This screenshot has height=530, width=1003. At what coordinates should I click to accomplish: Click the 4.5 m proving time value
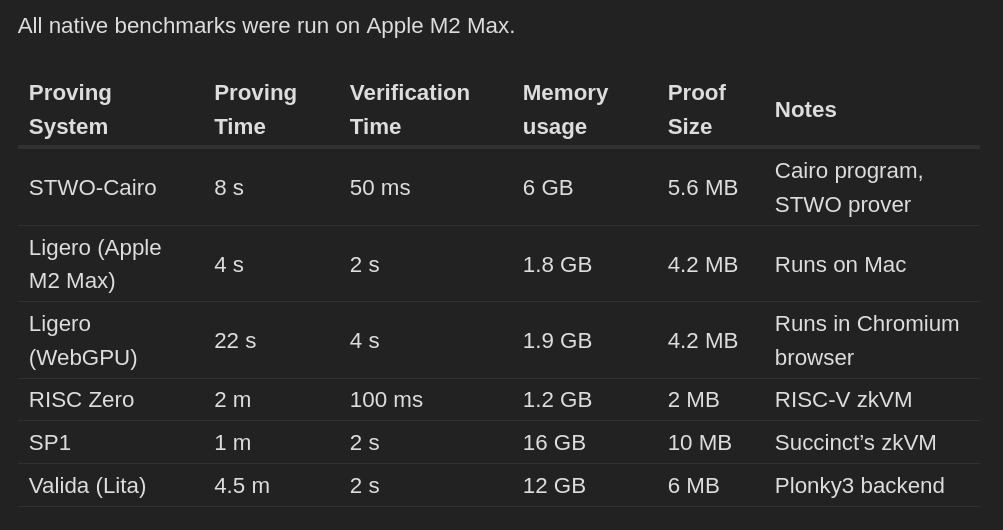[x=242, y=486]
